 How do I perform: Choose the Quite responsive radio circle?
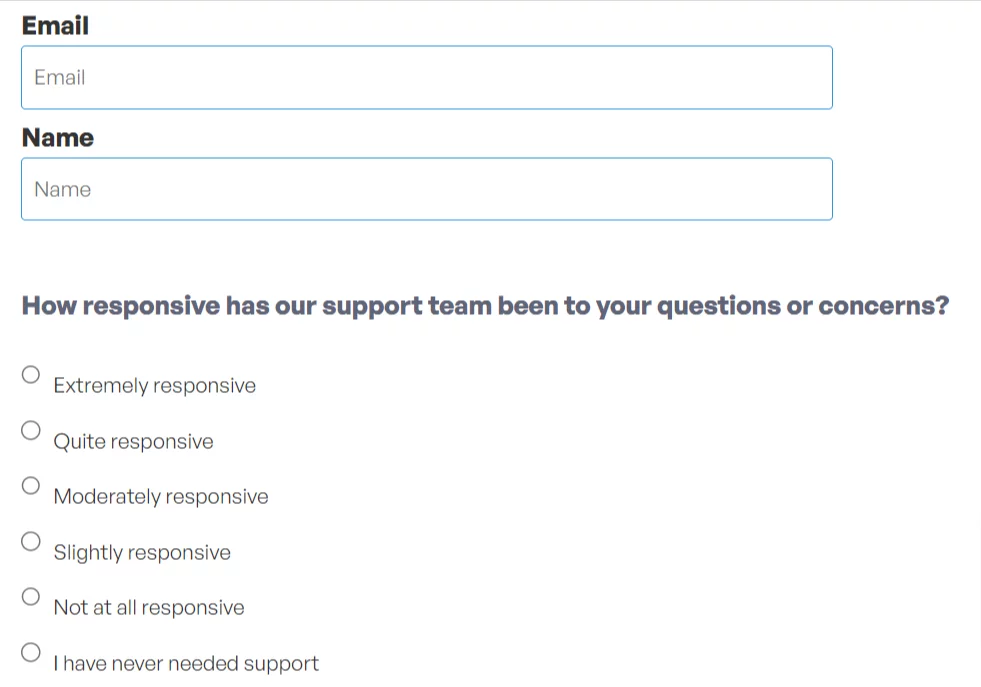[x=32, y=431]
